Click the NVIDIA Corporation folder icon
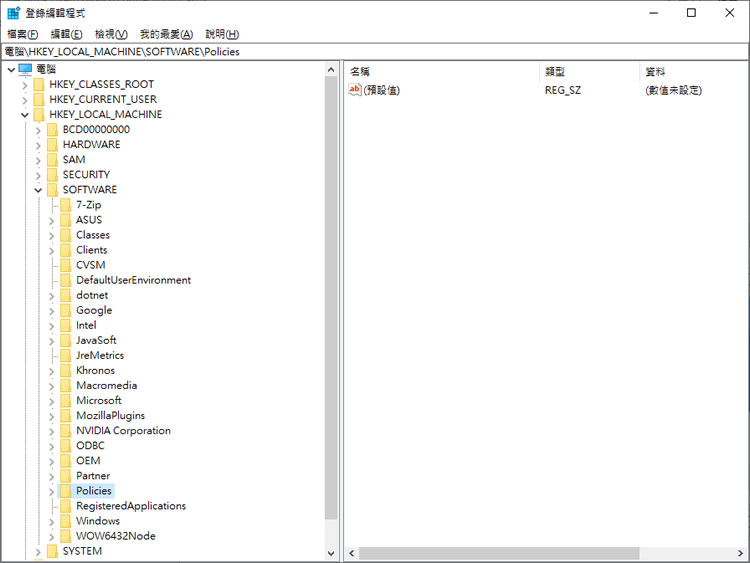The width and height of the screenshot is (750, 563). pyautogui.click(x=66, y=431)
